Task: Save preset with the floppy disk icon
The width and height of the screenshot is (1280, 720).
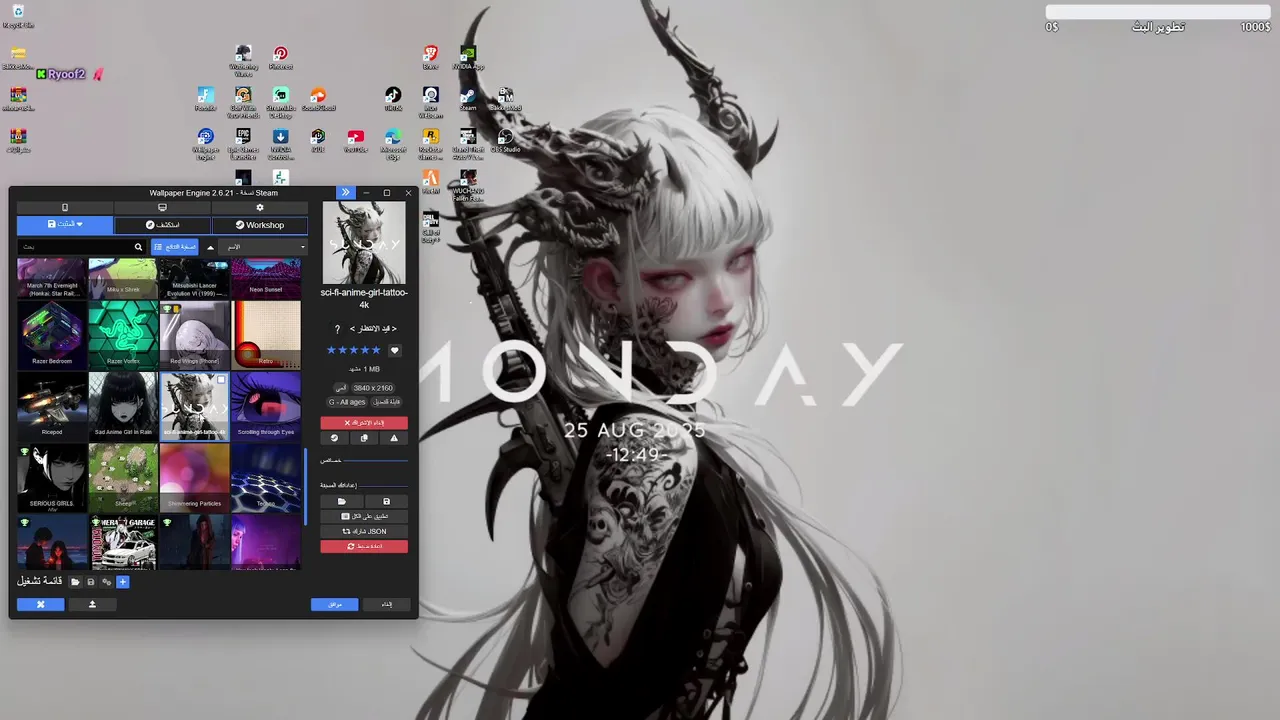Action: click(x=386, y=501)
